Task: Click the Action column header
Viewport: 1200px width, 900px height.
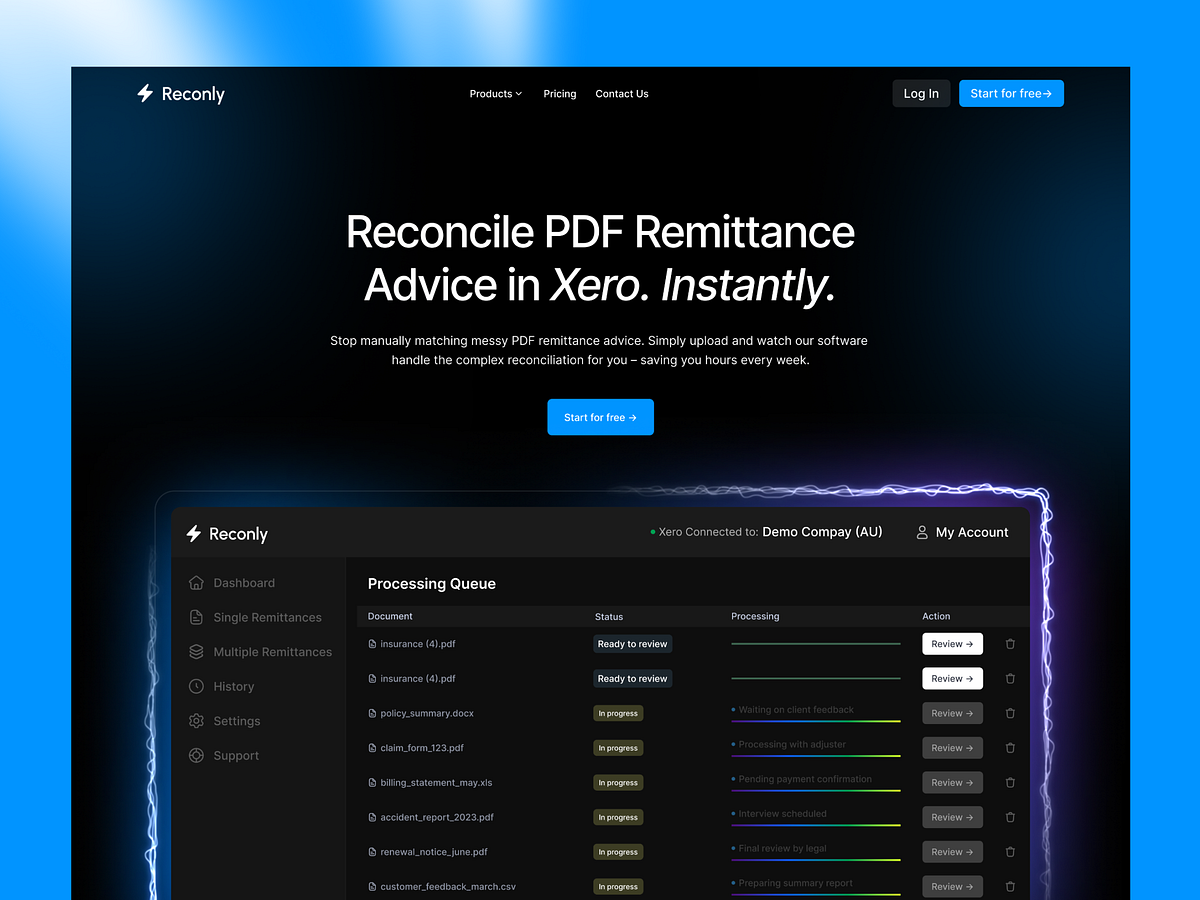Action: (x=936, y=616)
